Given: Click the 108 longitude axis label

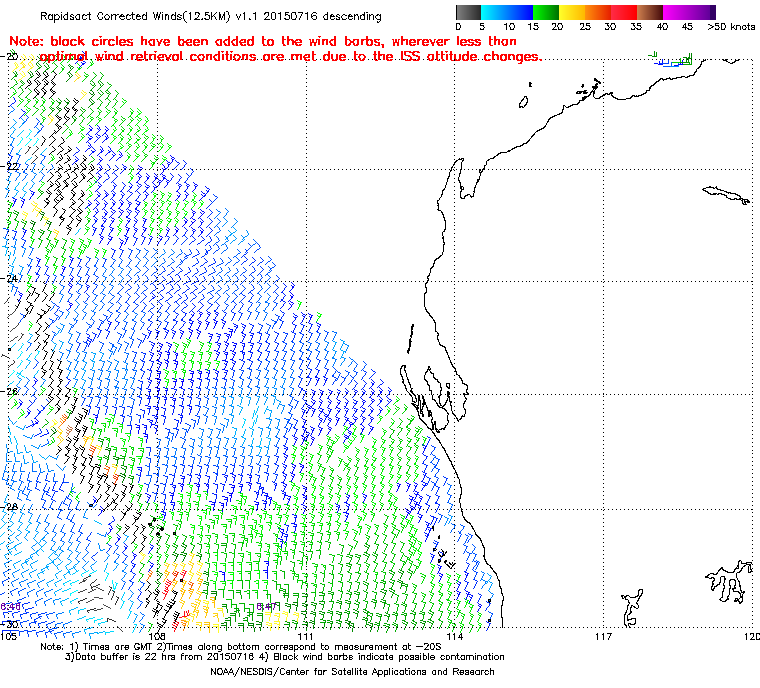Looking at the screenshot, I should [x=157, y=636].
